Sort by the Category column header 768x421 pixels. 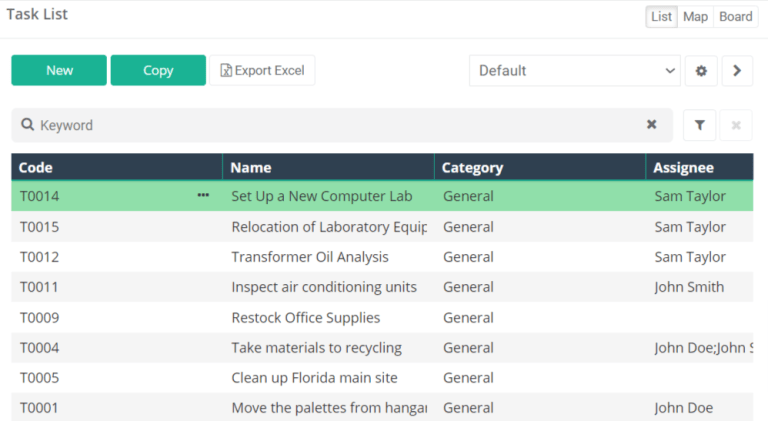472,168
